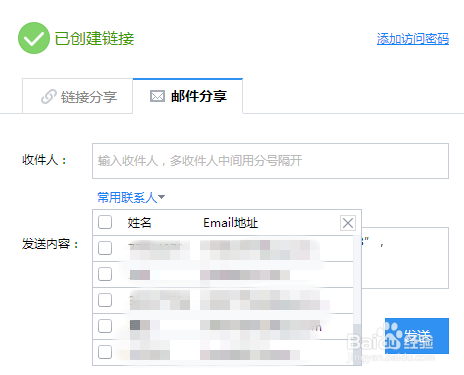The image size is (464, 375).
Task: Click the 发送内容 message text area
Action: (405, 258)
